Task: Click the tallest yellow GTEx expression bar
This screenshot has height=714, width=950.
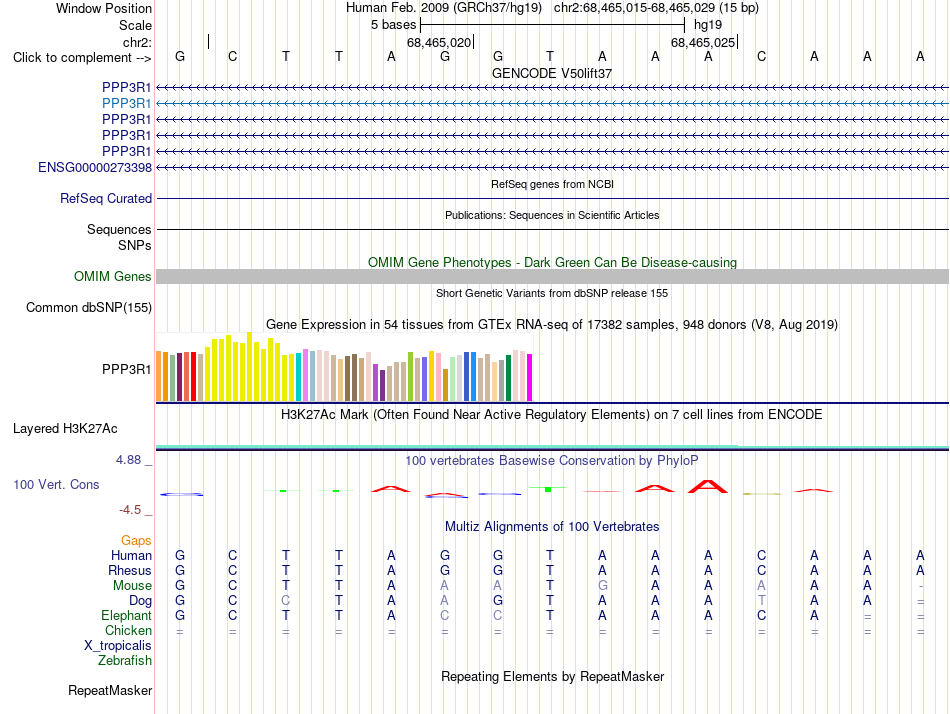Action: click(249, 367)
